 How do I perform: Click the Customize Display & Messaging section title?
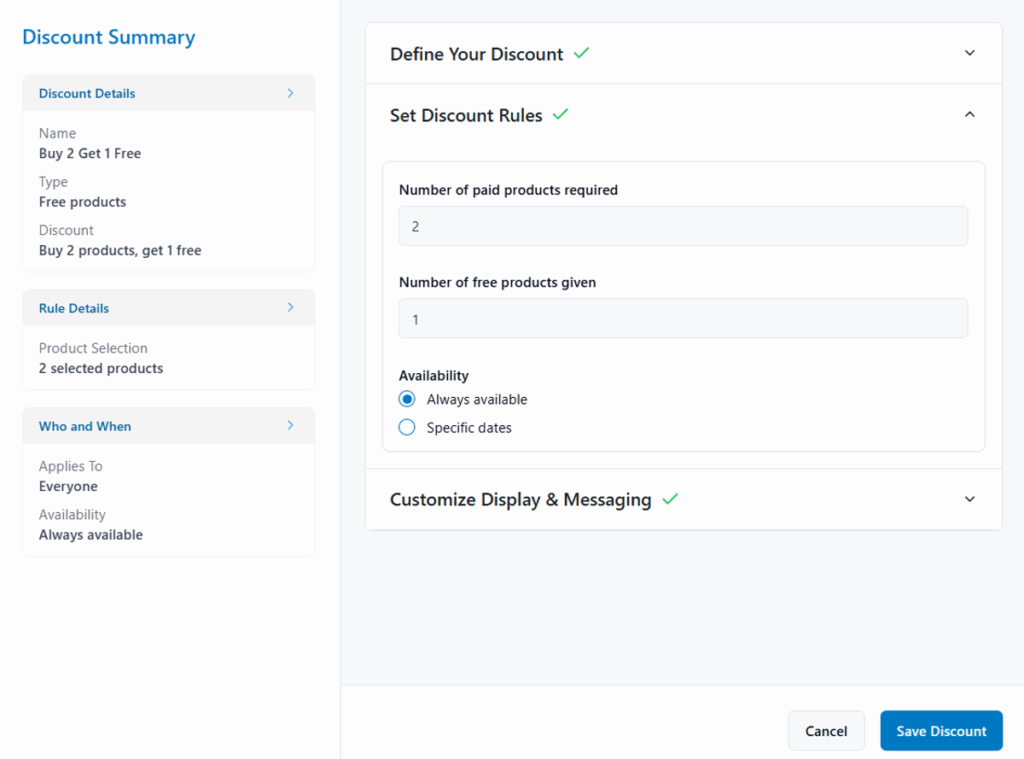520,499
